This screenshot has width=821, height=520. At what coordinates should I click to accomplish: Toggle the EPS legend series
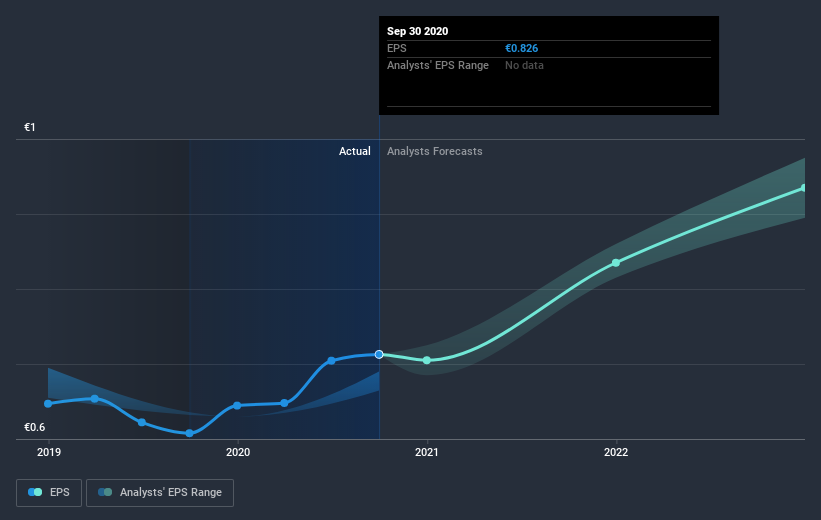pyautogui.click(x=49, y=492)
